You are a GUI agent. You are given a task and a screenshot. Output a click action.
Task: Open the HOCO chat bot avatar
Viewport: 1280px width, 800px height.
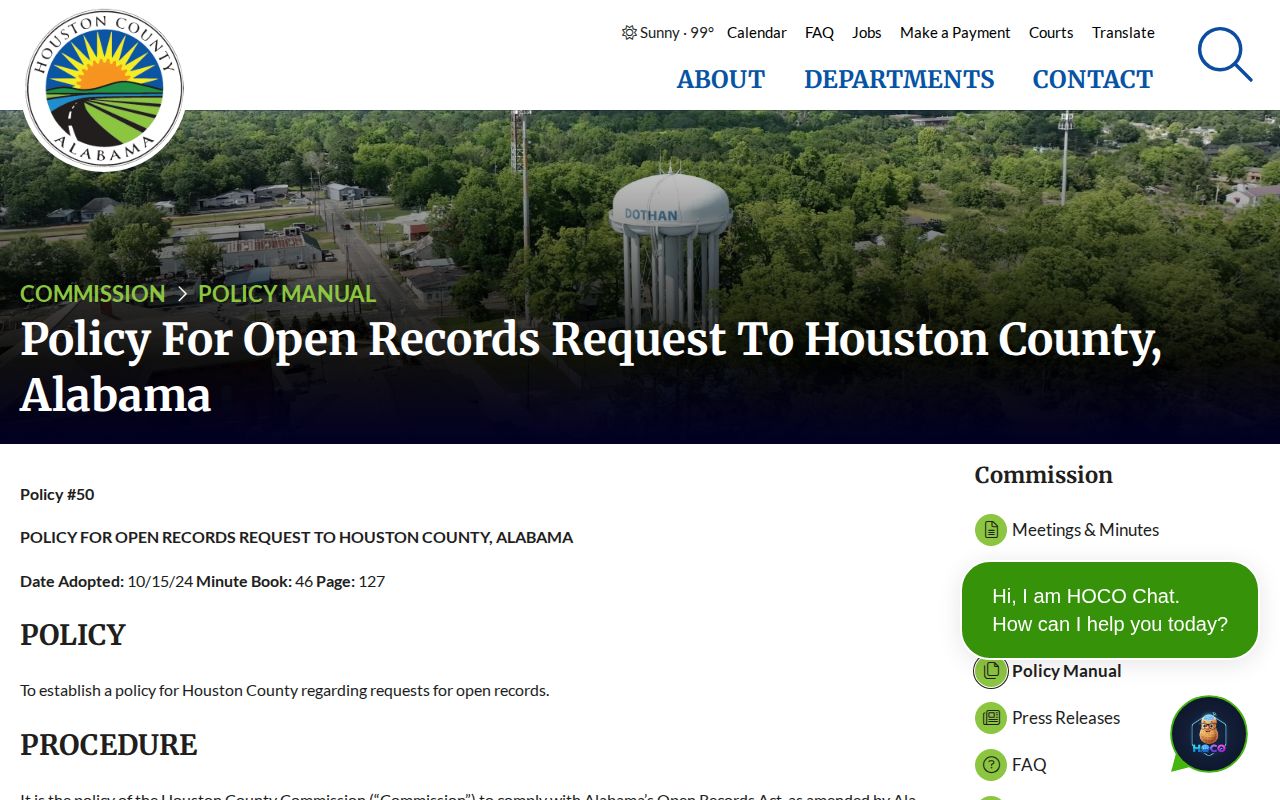[1209, 734]
